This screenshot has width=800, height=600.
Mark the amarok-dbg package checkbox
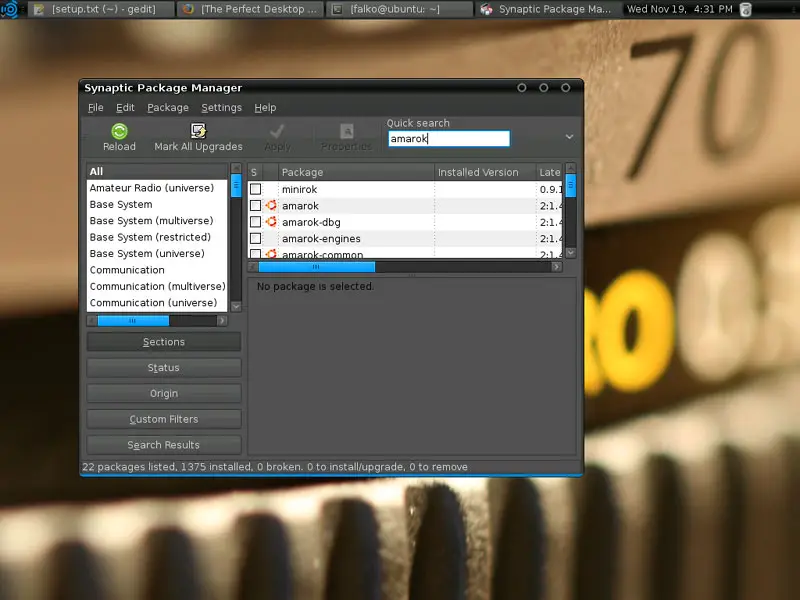tap(256, 222)
